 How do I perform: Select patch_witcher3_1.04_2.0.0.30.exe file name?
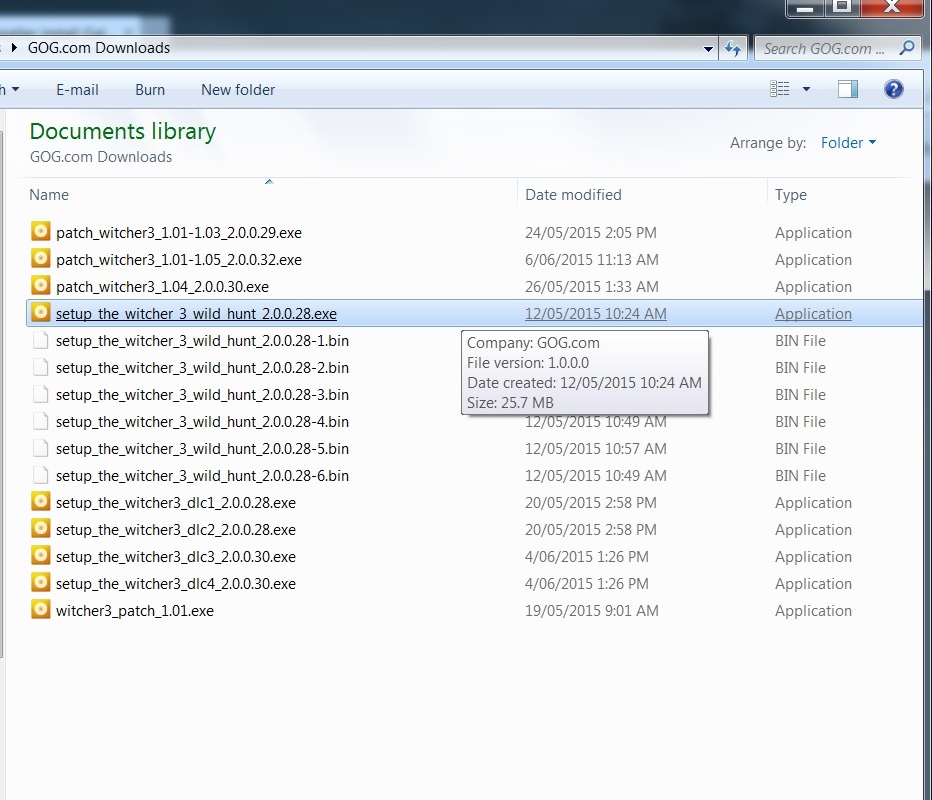click(x=162, y=286)
